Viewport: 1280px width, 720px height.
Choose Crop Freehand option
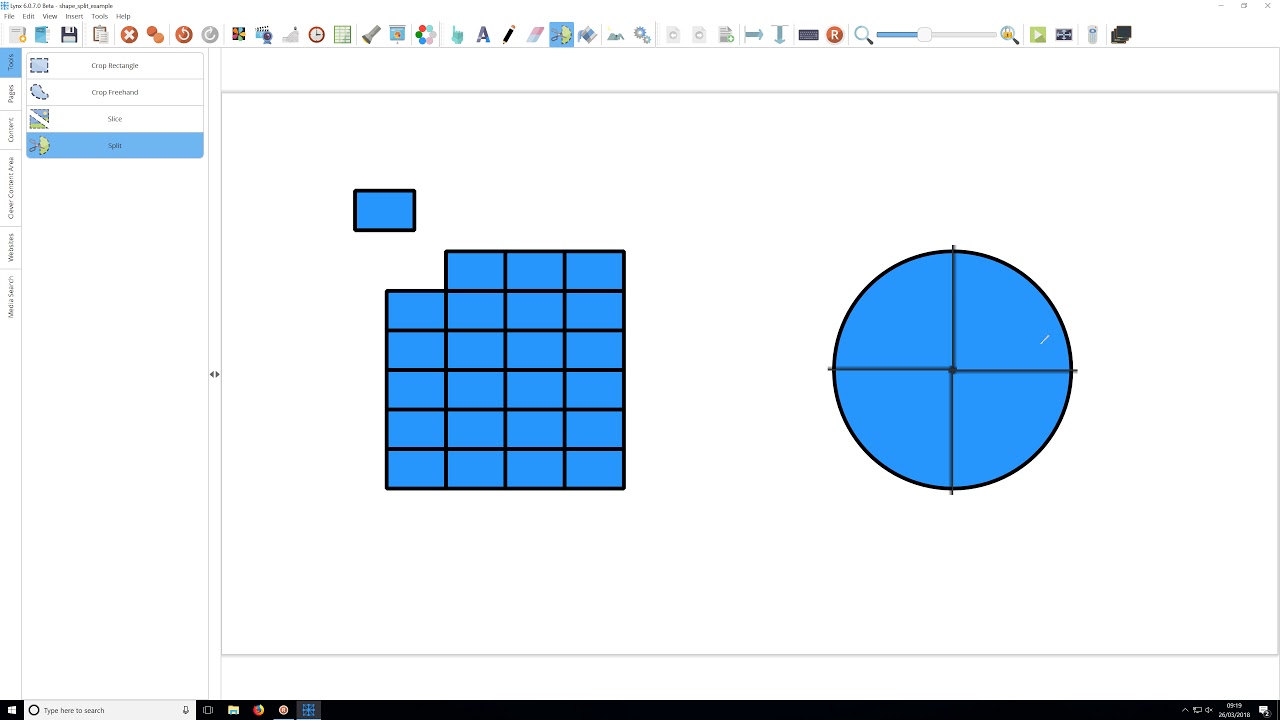(x=115, y=92)
